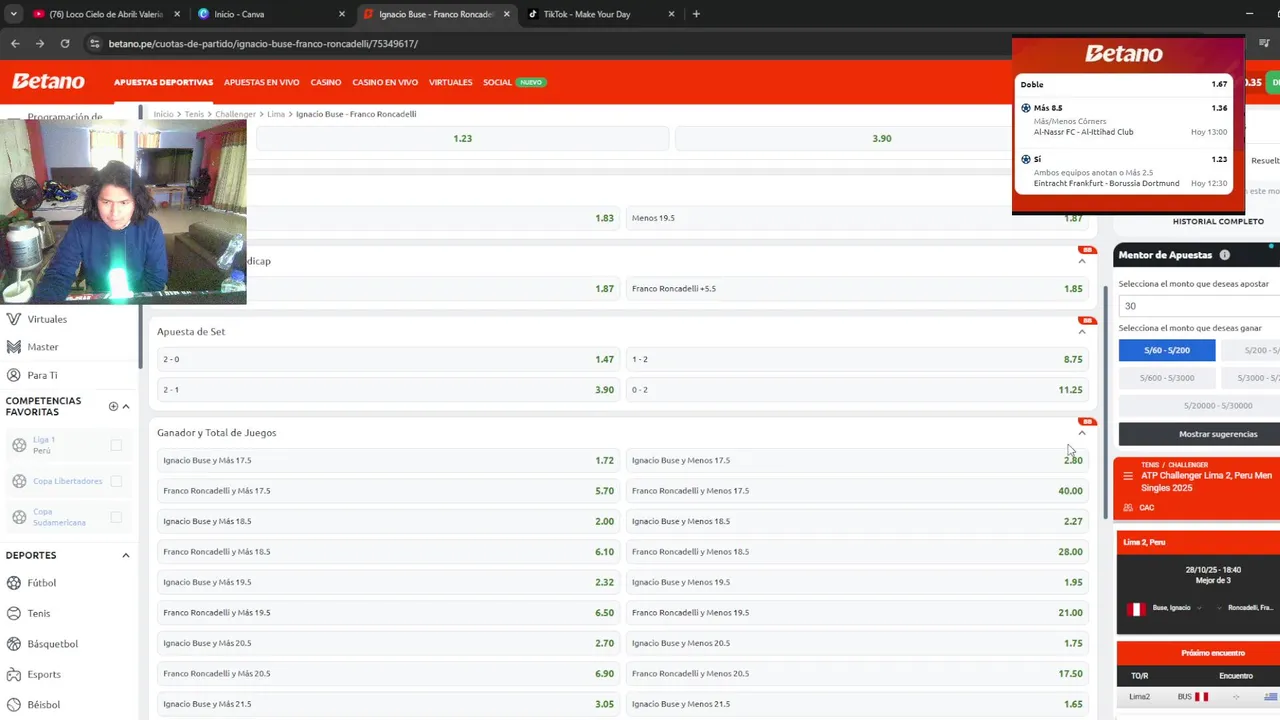Open the Social Nuevo menu item
This screenshot has width=1280, height=720.
(x=514, y=82)
